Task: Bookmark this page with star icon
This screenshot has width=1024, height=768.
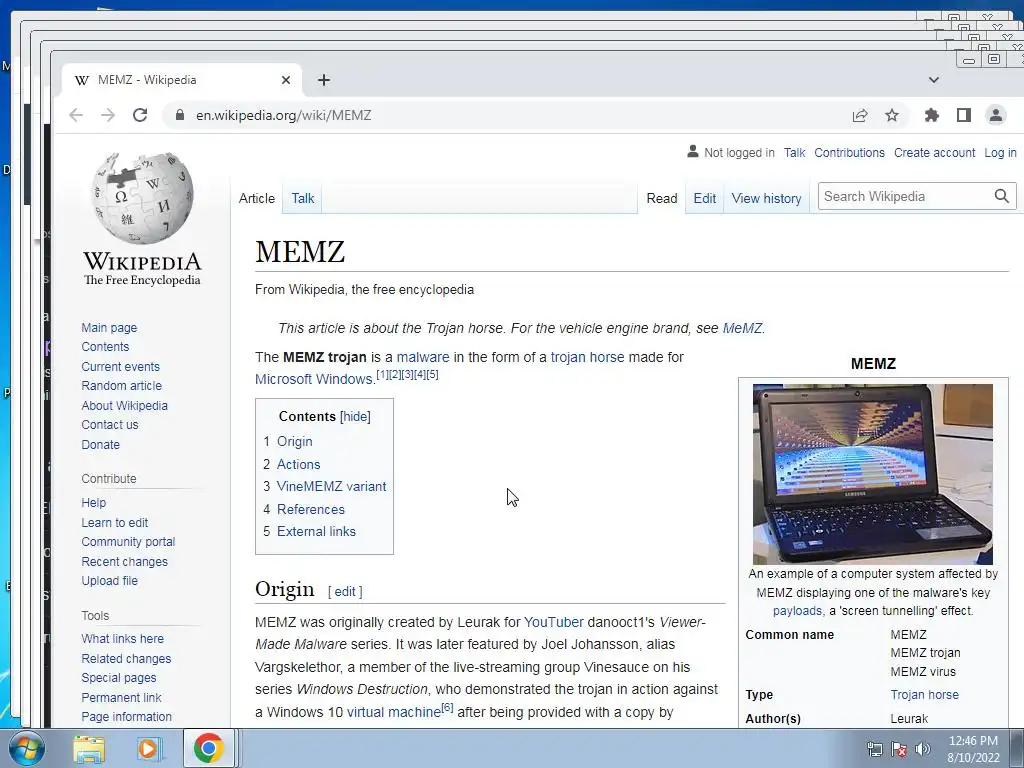Action: [892, 116]
